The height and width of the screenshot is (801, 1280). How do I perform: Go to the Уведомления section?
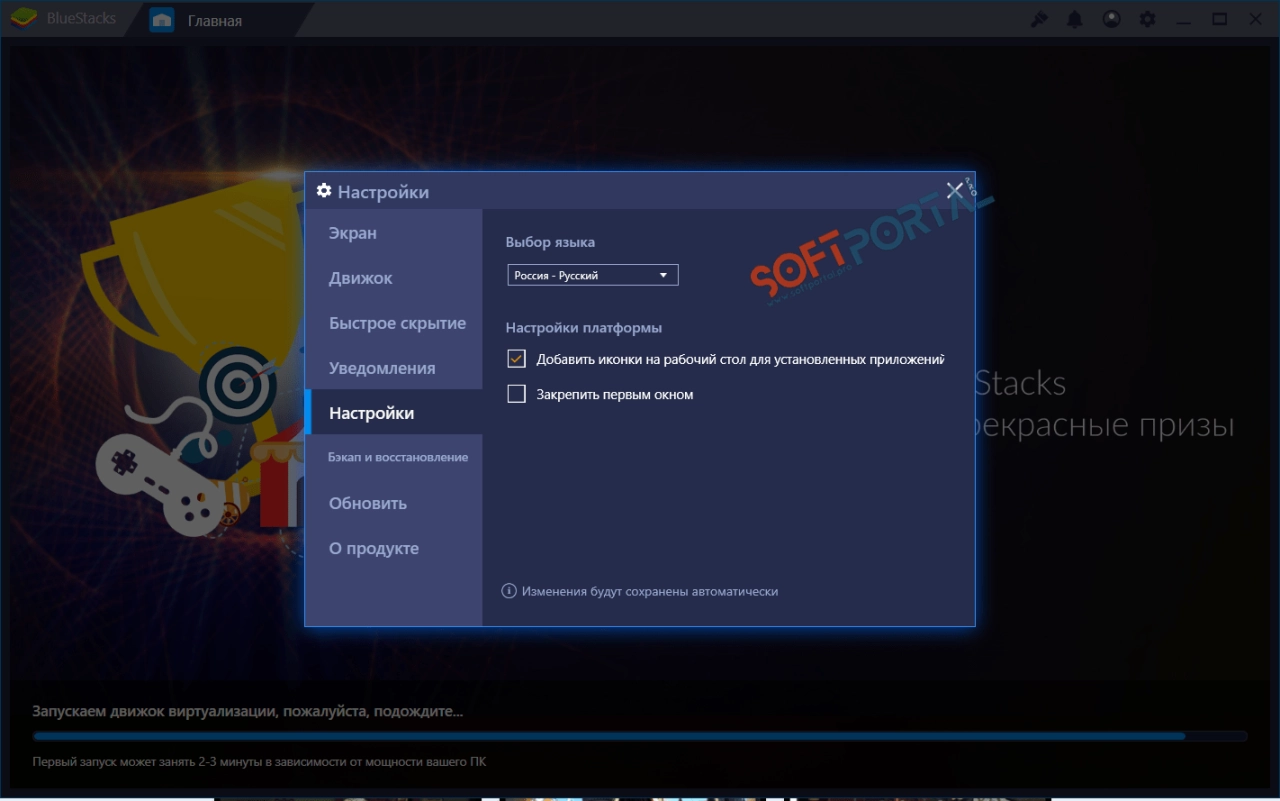tap(394, 368)
